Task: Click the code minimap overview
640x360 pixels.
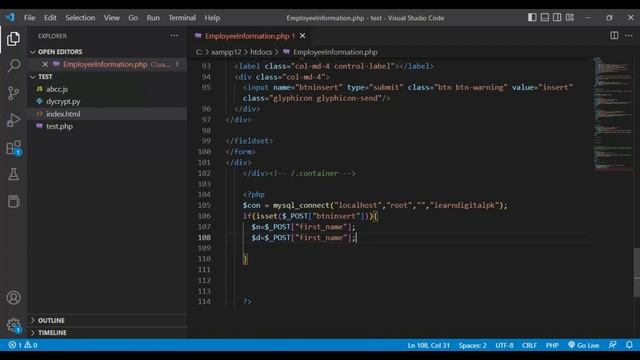Action: 612,114
